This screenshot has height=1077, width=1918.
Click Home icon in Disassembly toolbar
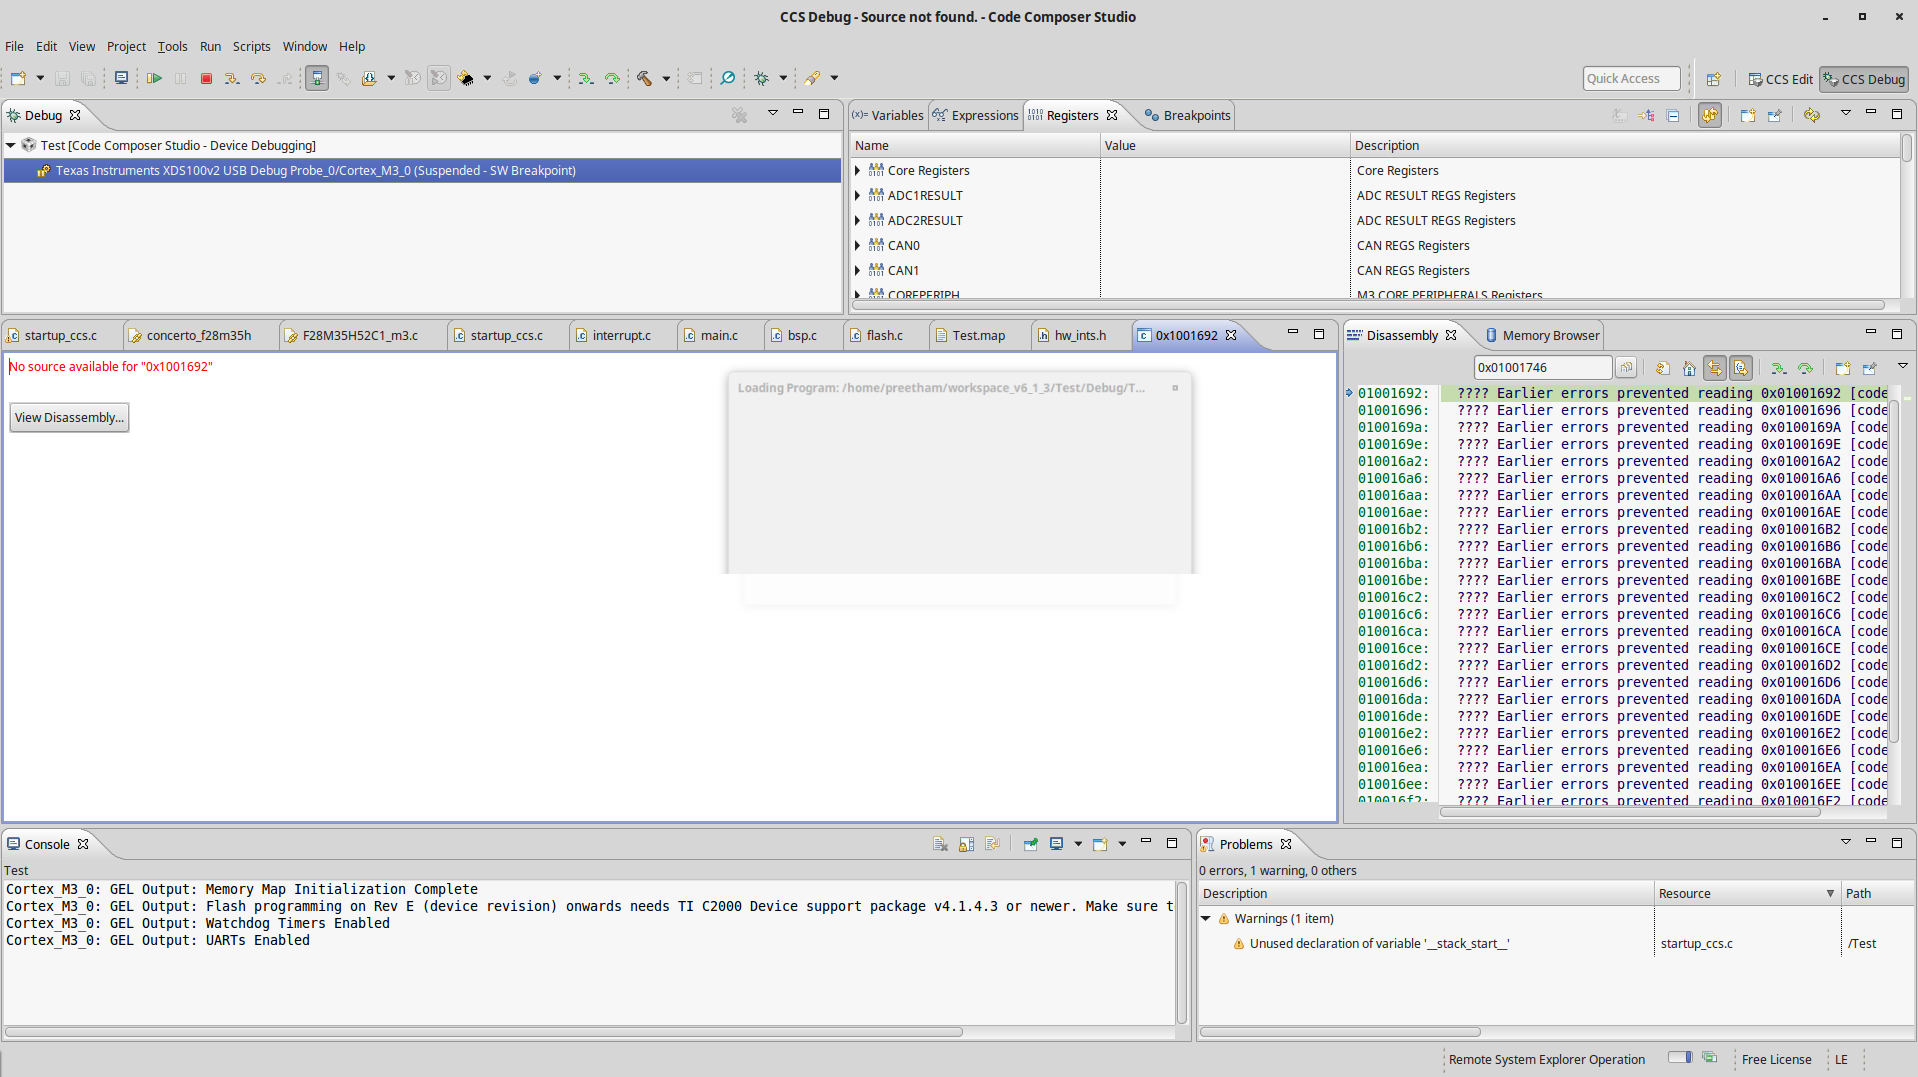point(1689,368)
